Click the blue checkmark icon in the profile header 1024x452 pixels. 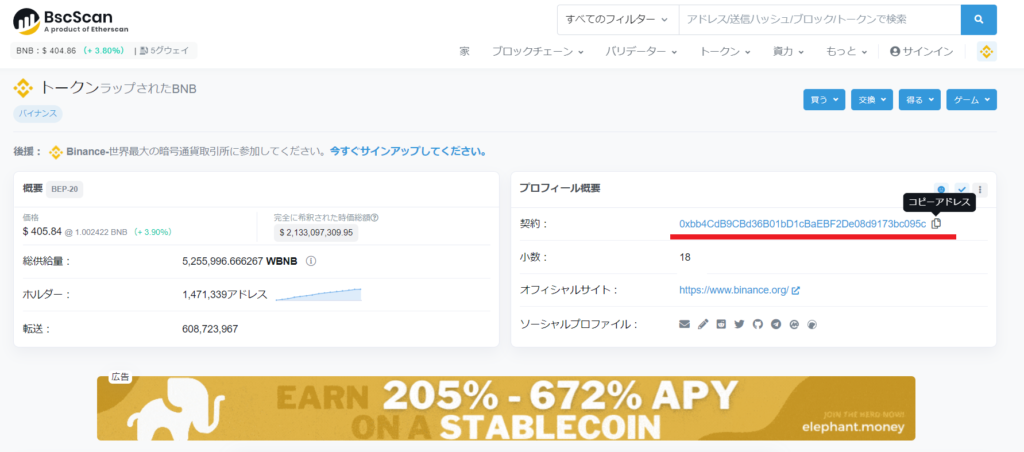(x=961, y=190)
